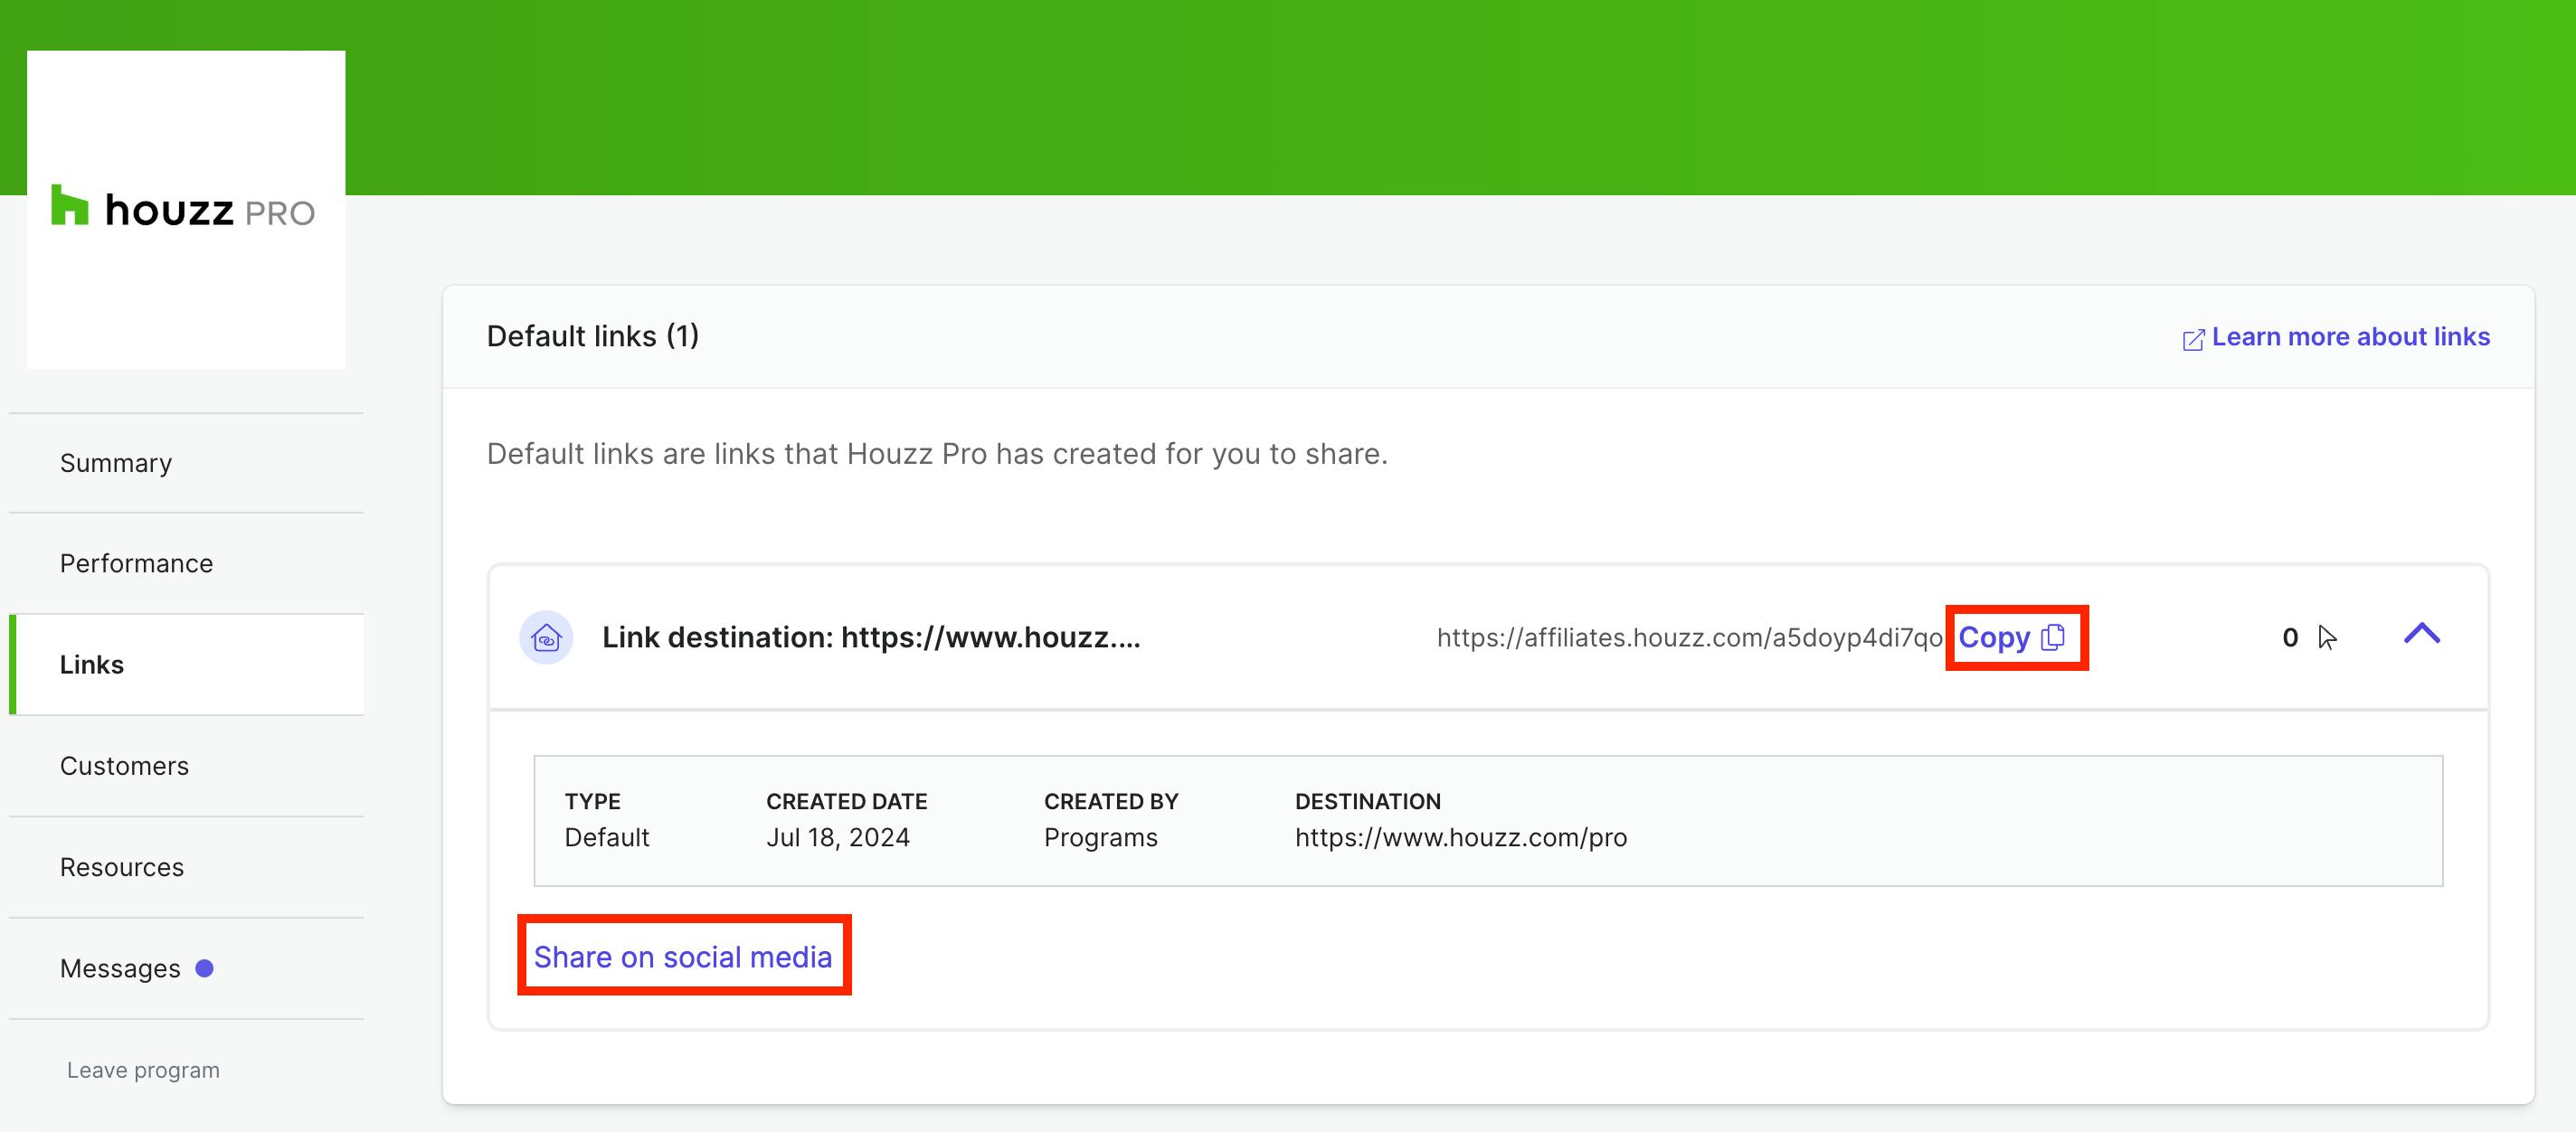2576x1132 pixels.
Task: View the Resources section
Action: [x=186, y=866]
